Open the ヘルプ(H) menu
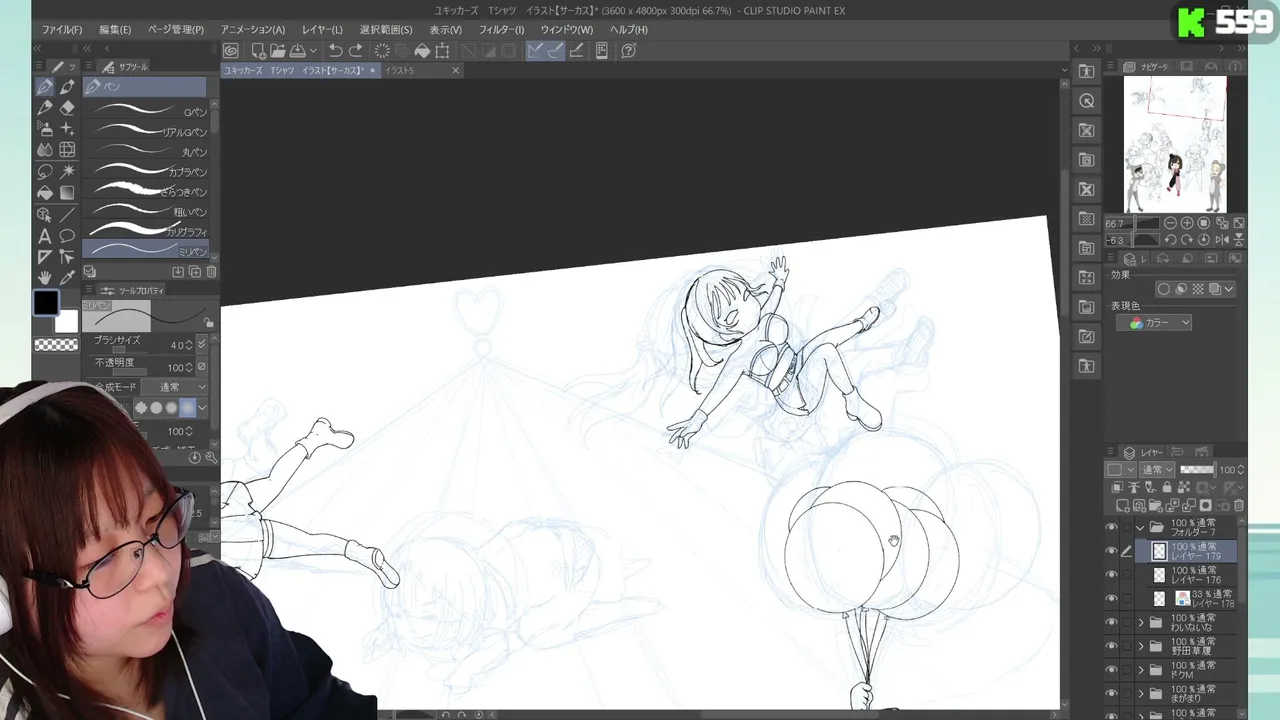 point(629,30)
